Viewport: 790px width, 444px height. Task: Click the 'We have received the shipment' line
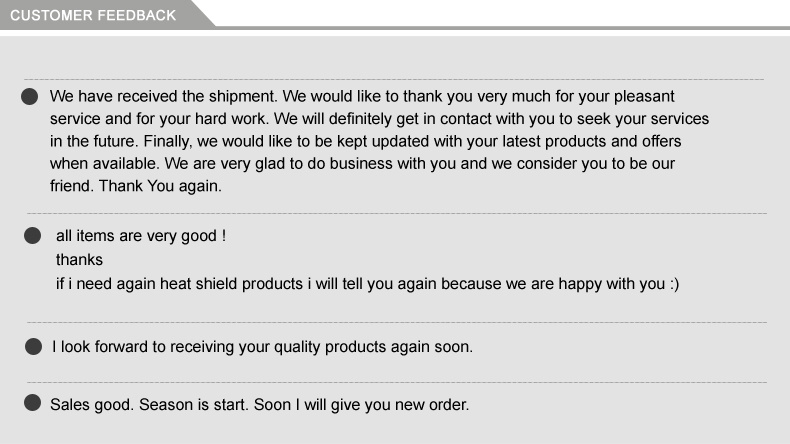(x=362, y=96)
